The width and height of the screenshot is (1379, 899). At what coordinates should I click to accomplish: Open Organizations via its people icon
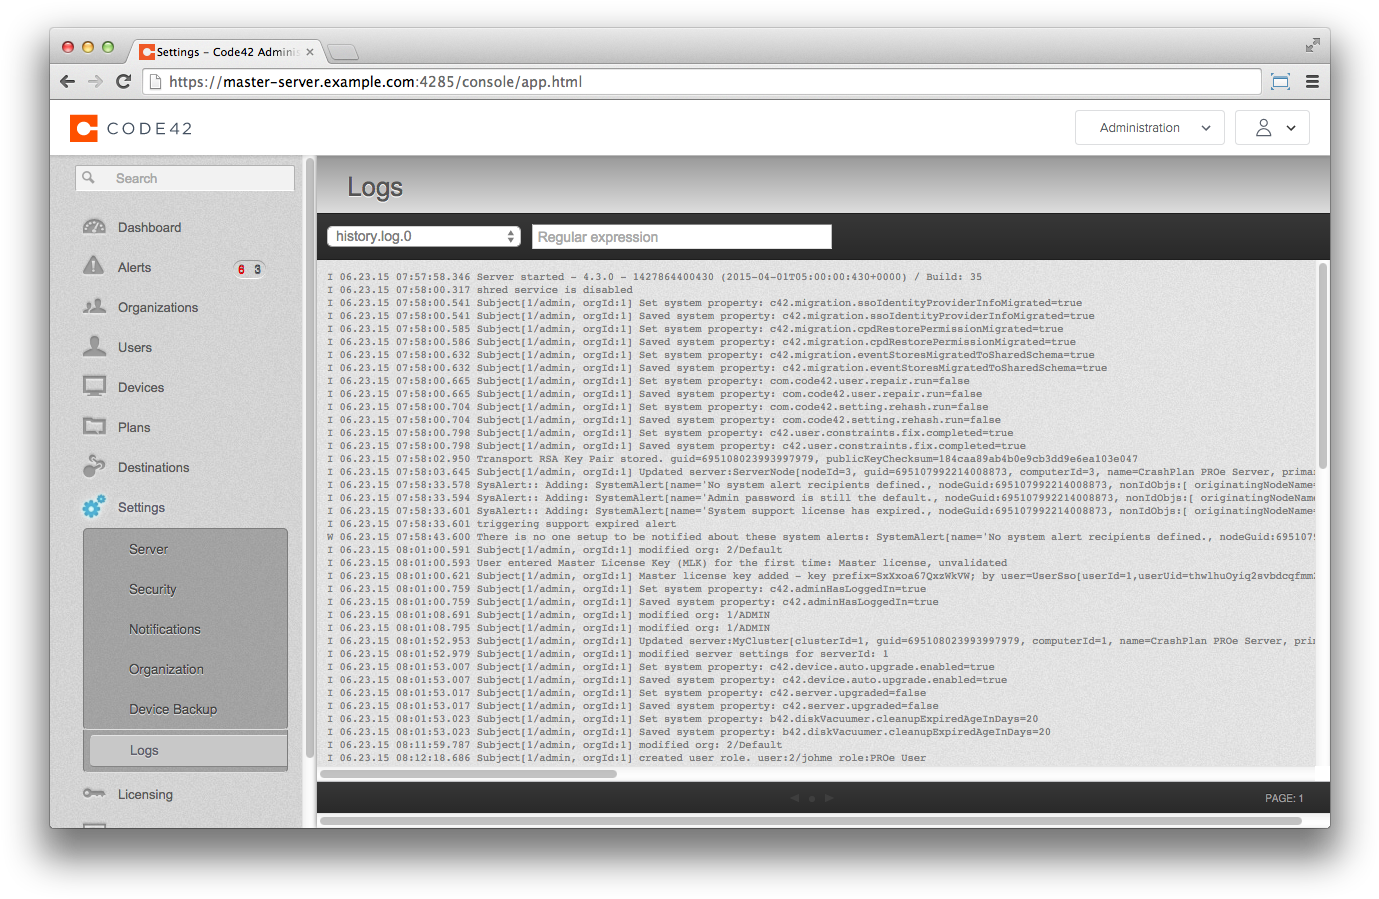tap(93, 307)
